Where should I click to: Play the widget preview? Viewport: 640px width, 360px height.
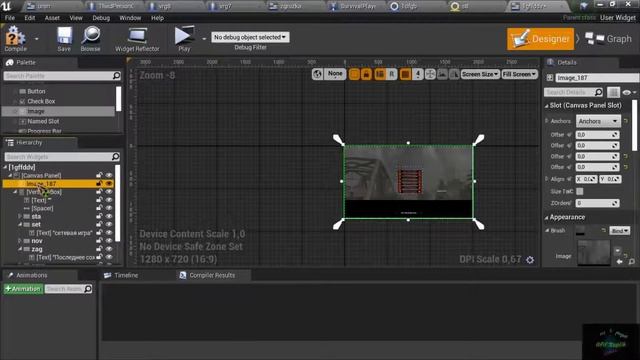(184, 39)
